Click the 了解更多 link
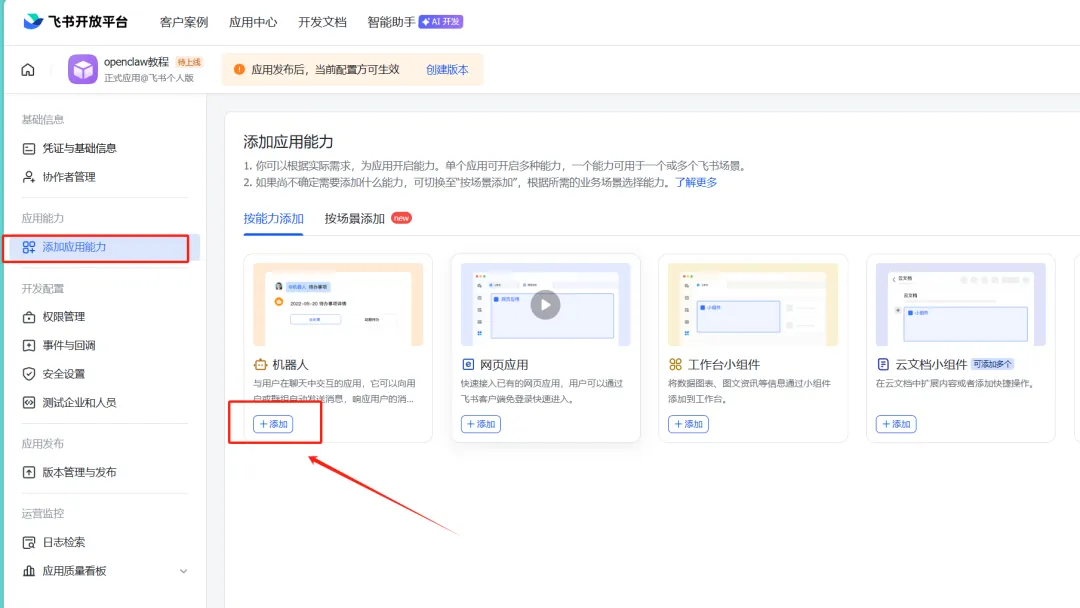Screen dimensions: 1080x608 point(696,182)
